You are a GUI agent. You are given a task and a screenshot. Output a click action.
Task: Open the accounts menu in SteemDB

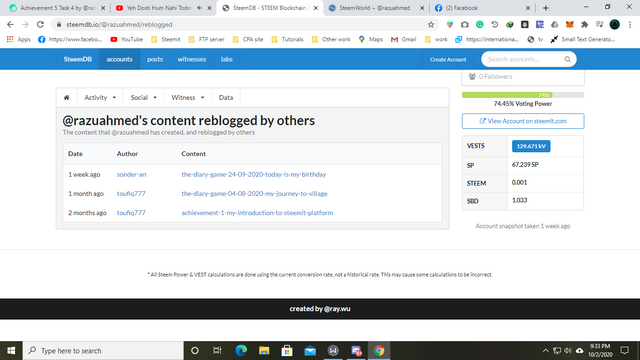coord(119,59)
